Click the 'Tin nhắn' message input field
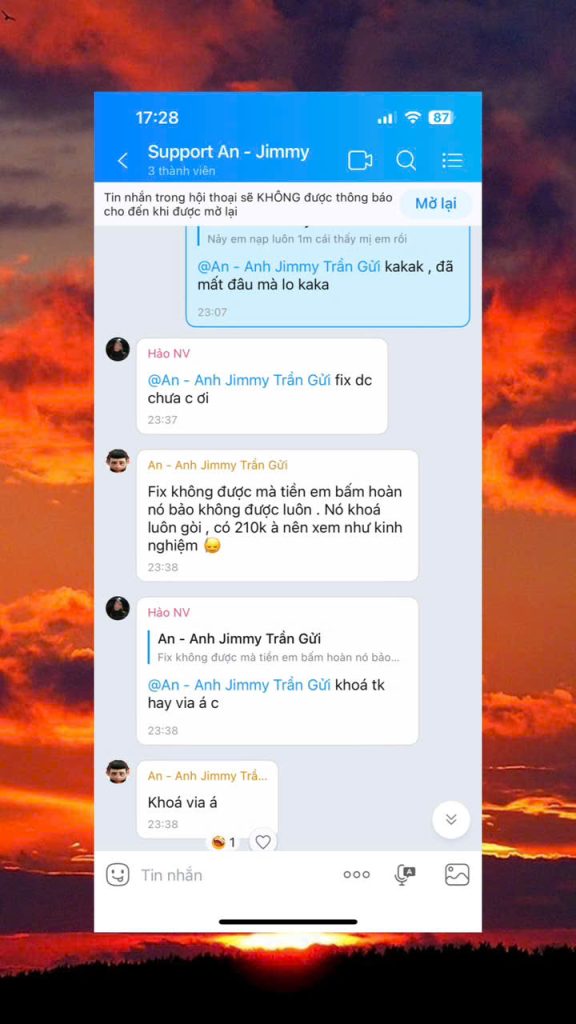 (x=235, y=874)
